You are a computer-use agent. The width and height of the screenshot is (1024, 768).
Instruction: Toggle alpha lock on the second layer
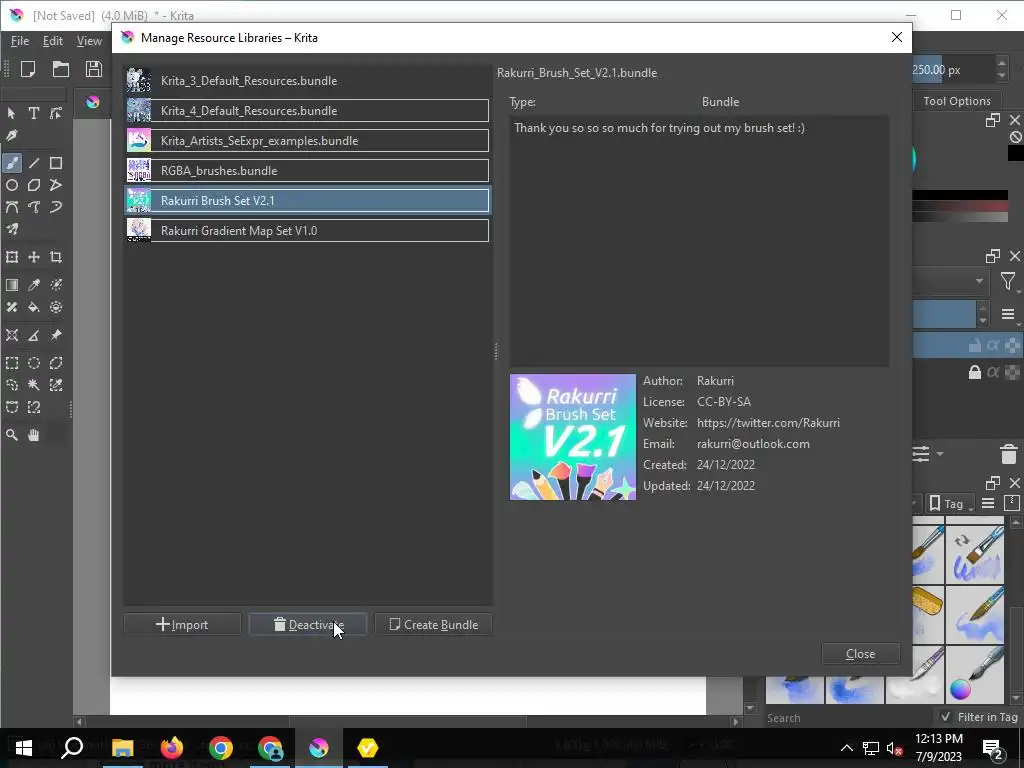tap(1012, 372)
